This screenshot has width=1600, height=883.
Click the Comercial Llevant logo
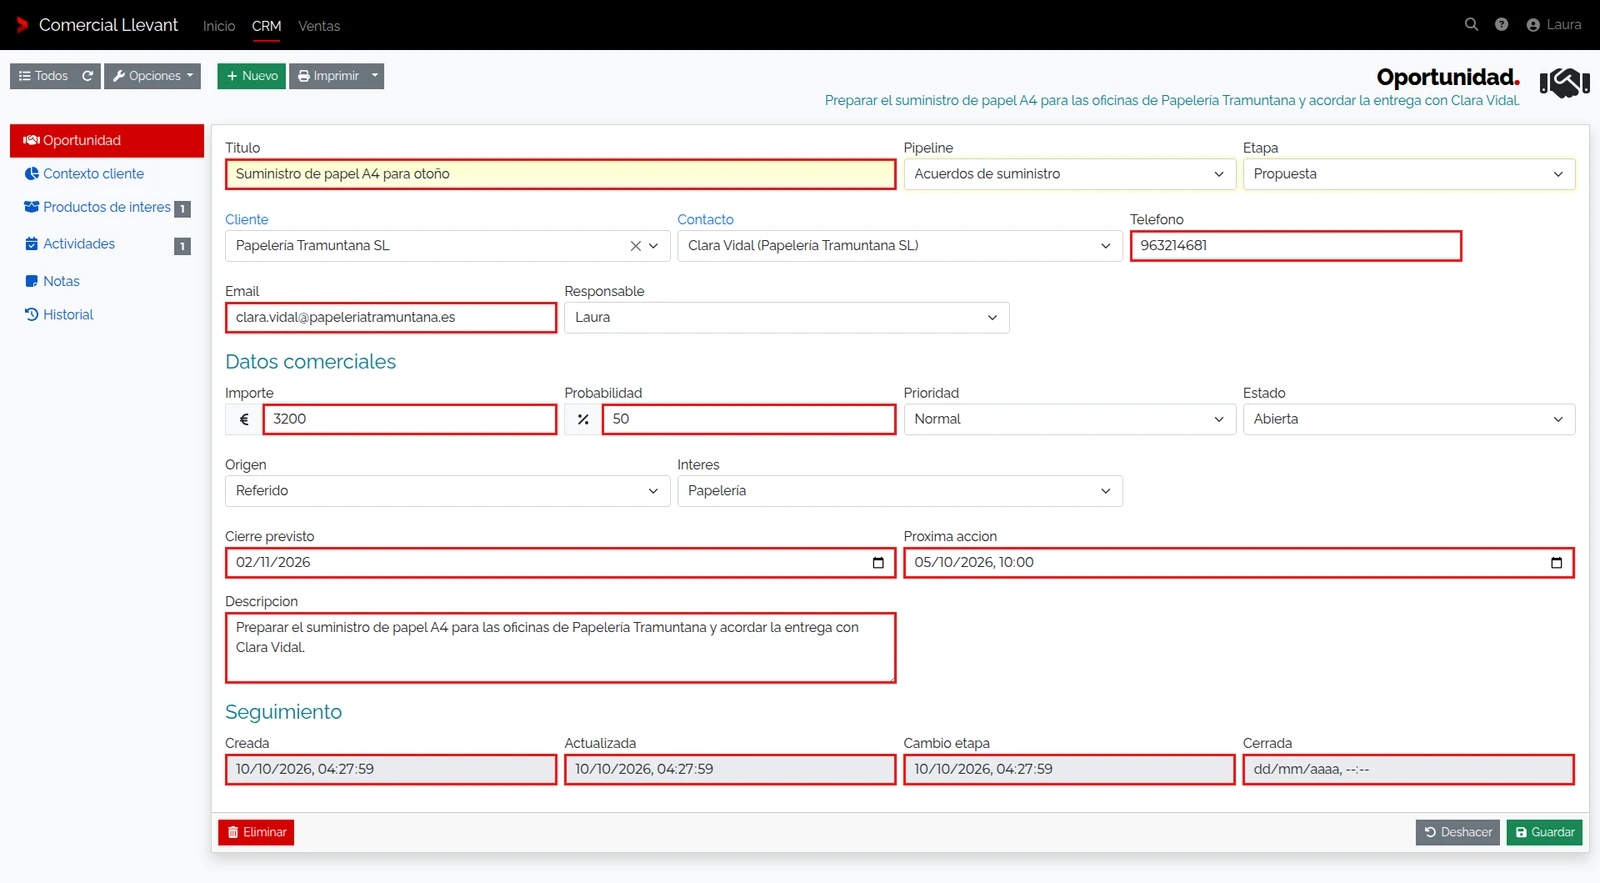(x=97, y=25)
